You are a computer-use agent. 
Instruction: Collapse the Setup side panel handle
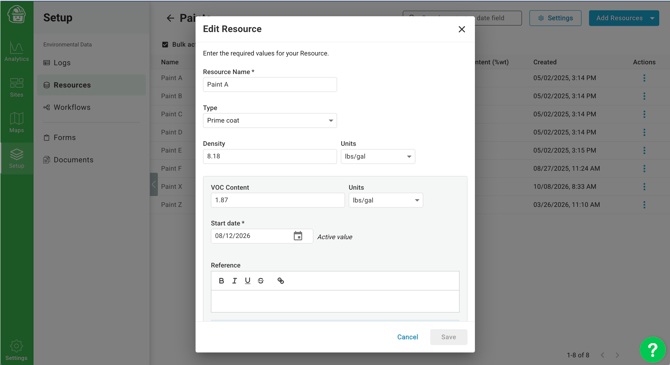pos(154,184)
